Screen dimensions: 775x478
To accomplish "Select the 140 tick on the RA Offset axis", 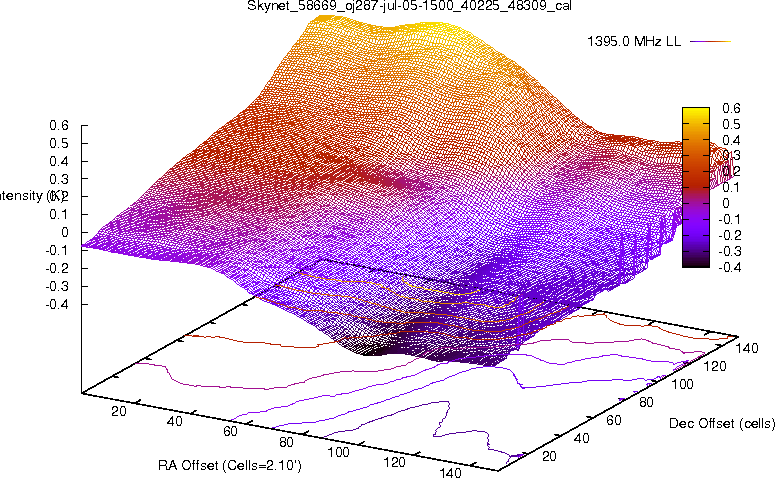I will tap(450, 473).
